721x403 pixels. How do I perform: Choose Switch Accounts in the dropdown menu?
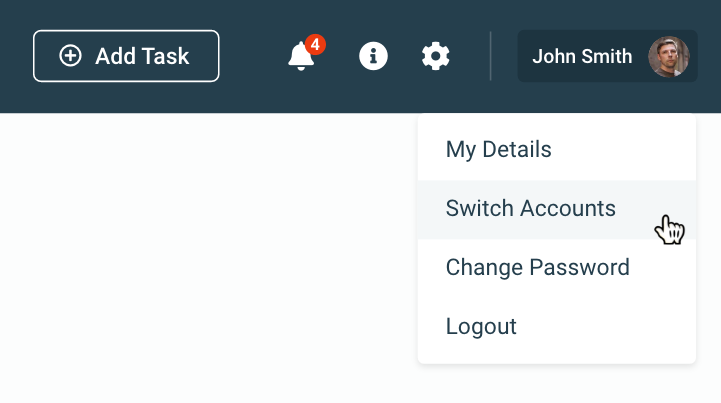[530, 209]
